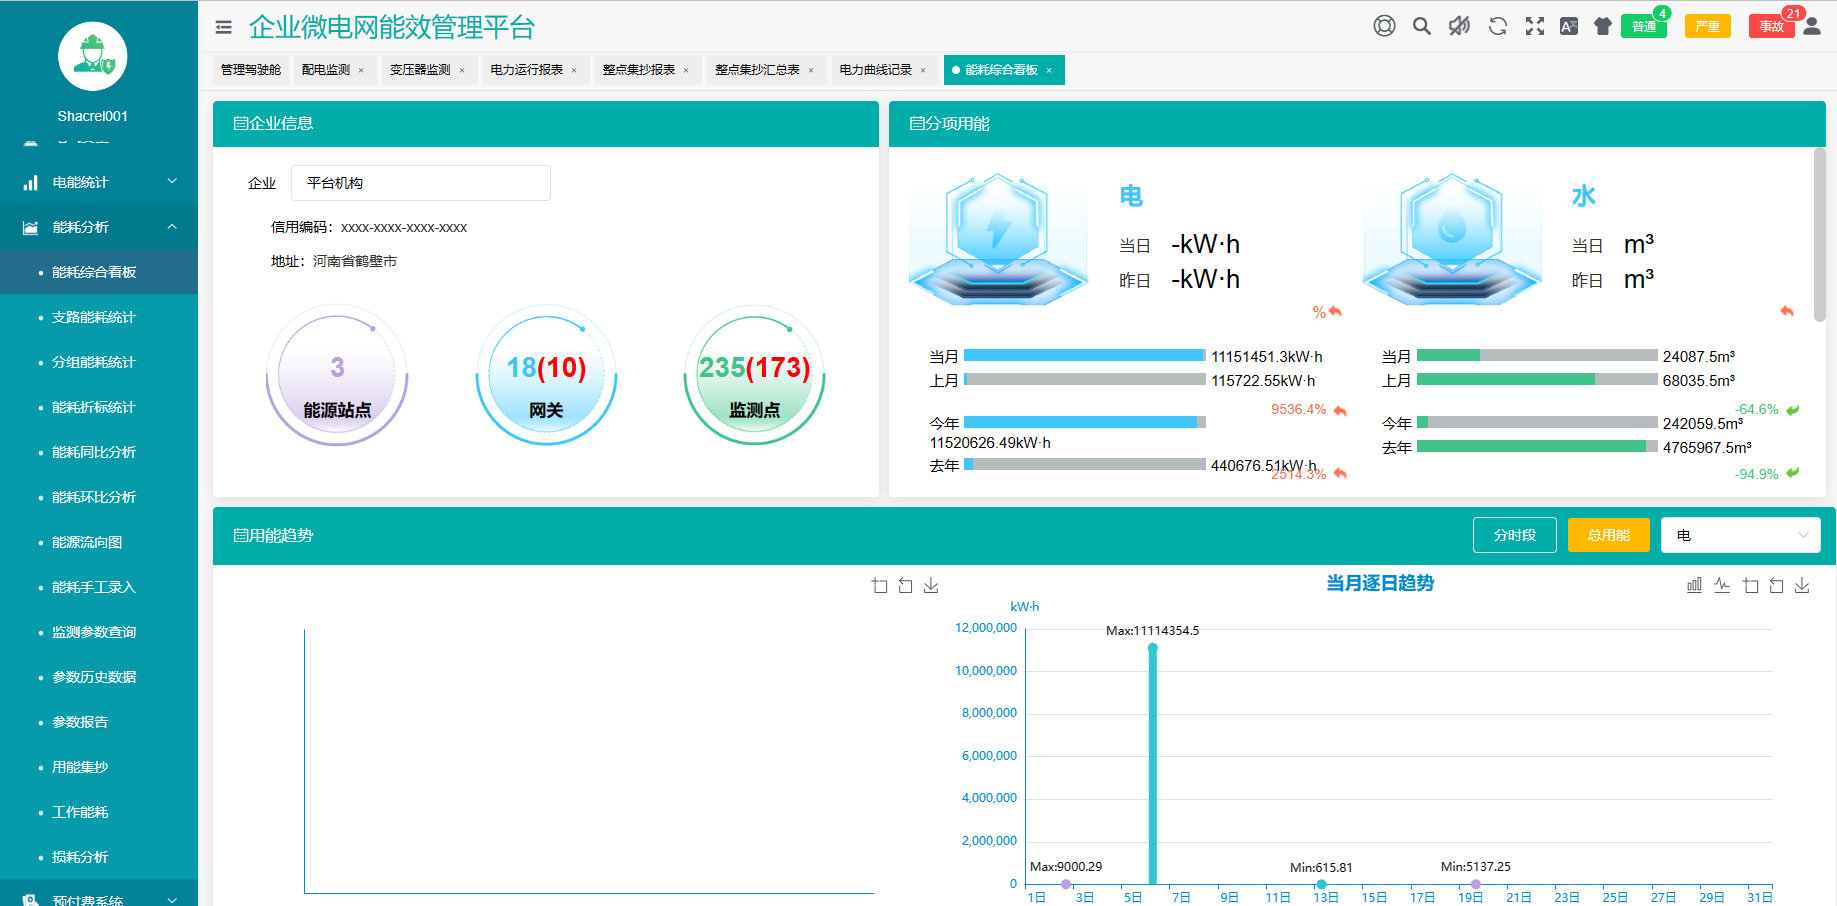Click the 企业 name input field
Viewport: 1837px width, 906px height.
(x=420, y=183)
